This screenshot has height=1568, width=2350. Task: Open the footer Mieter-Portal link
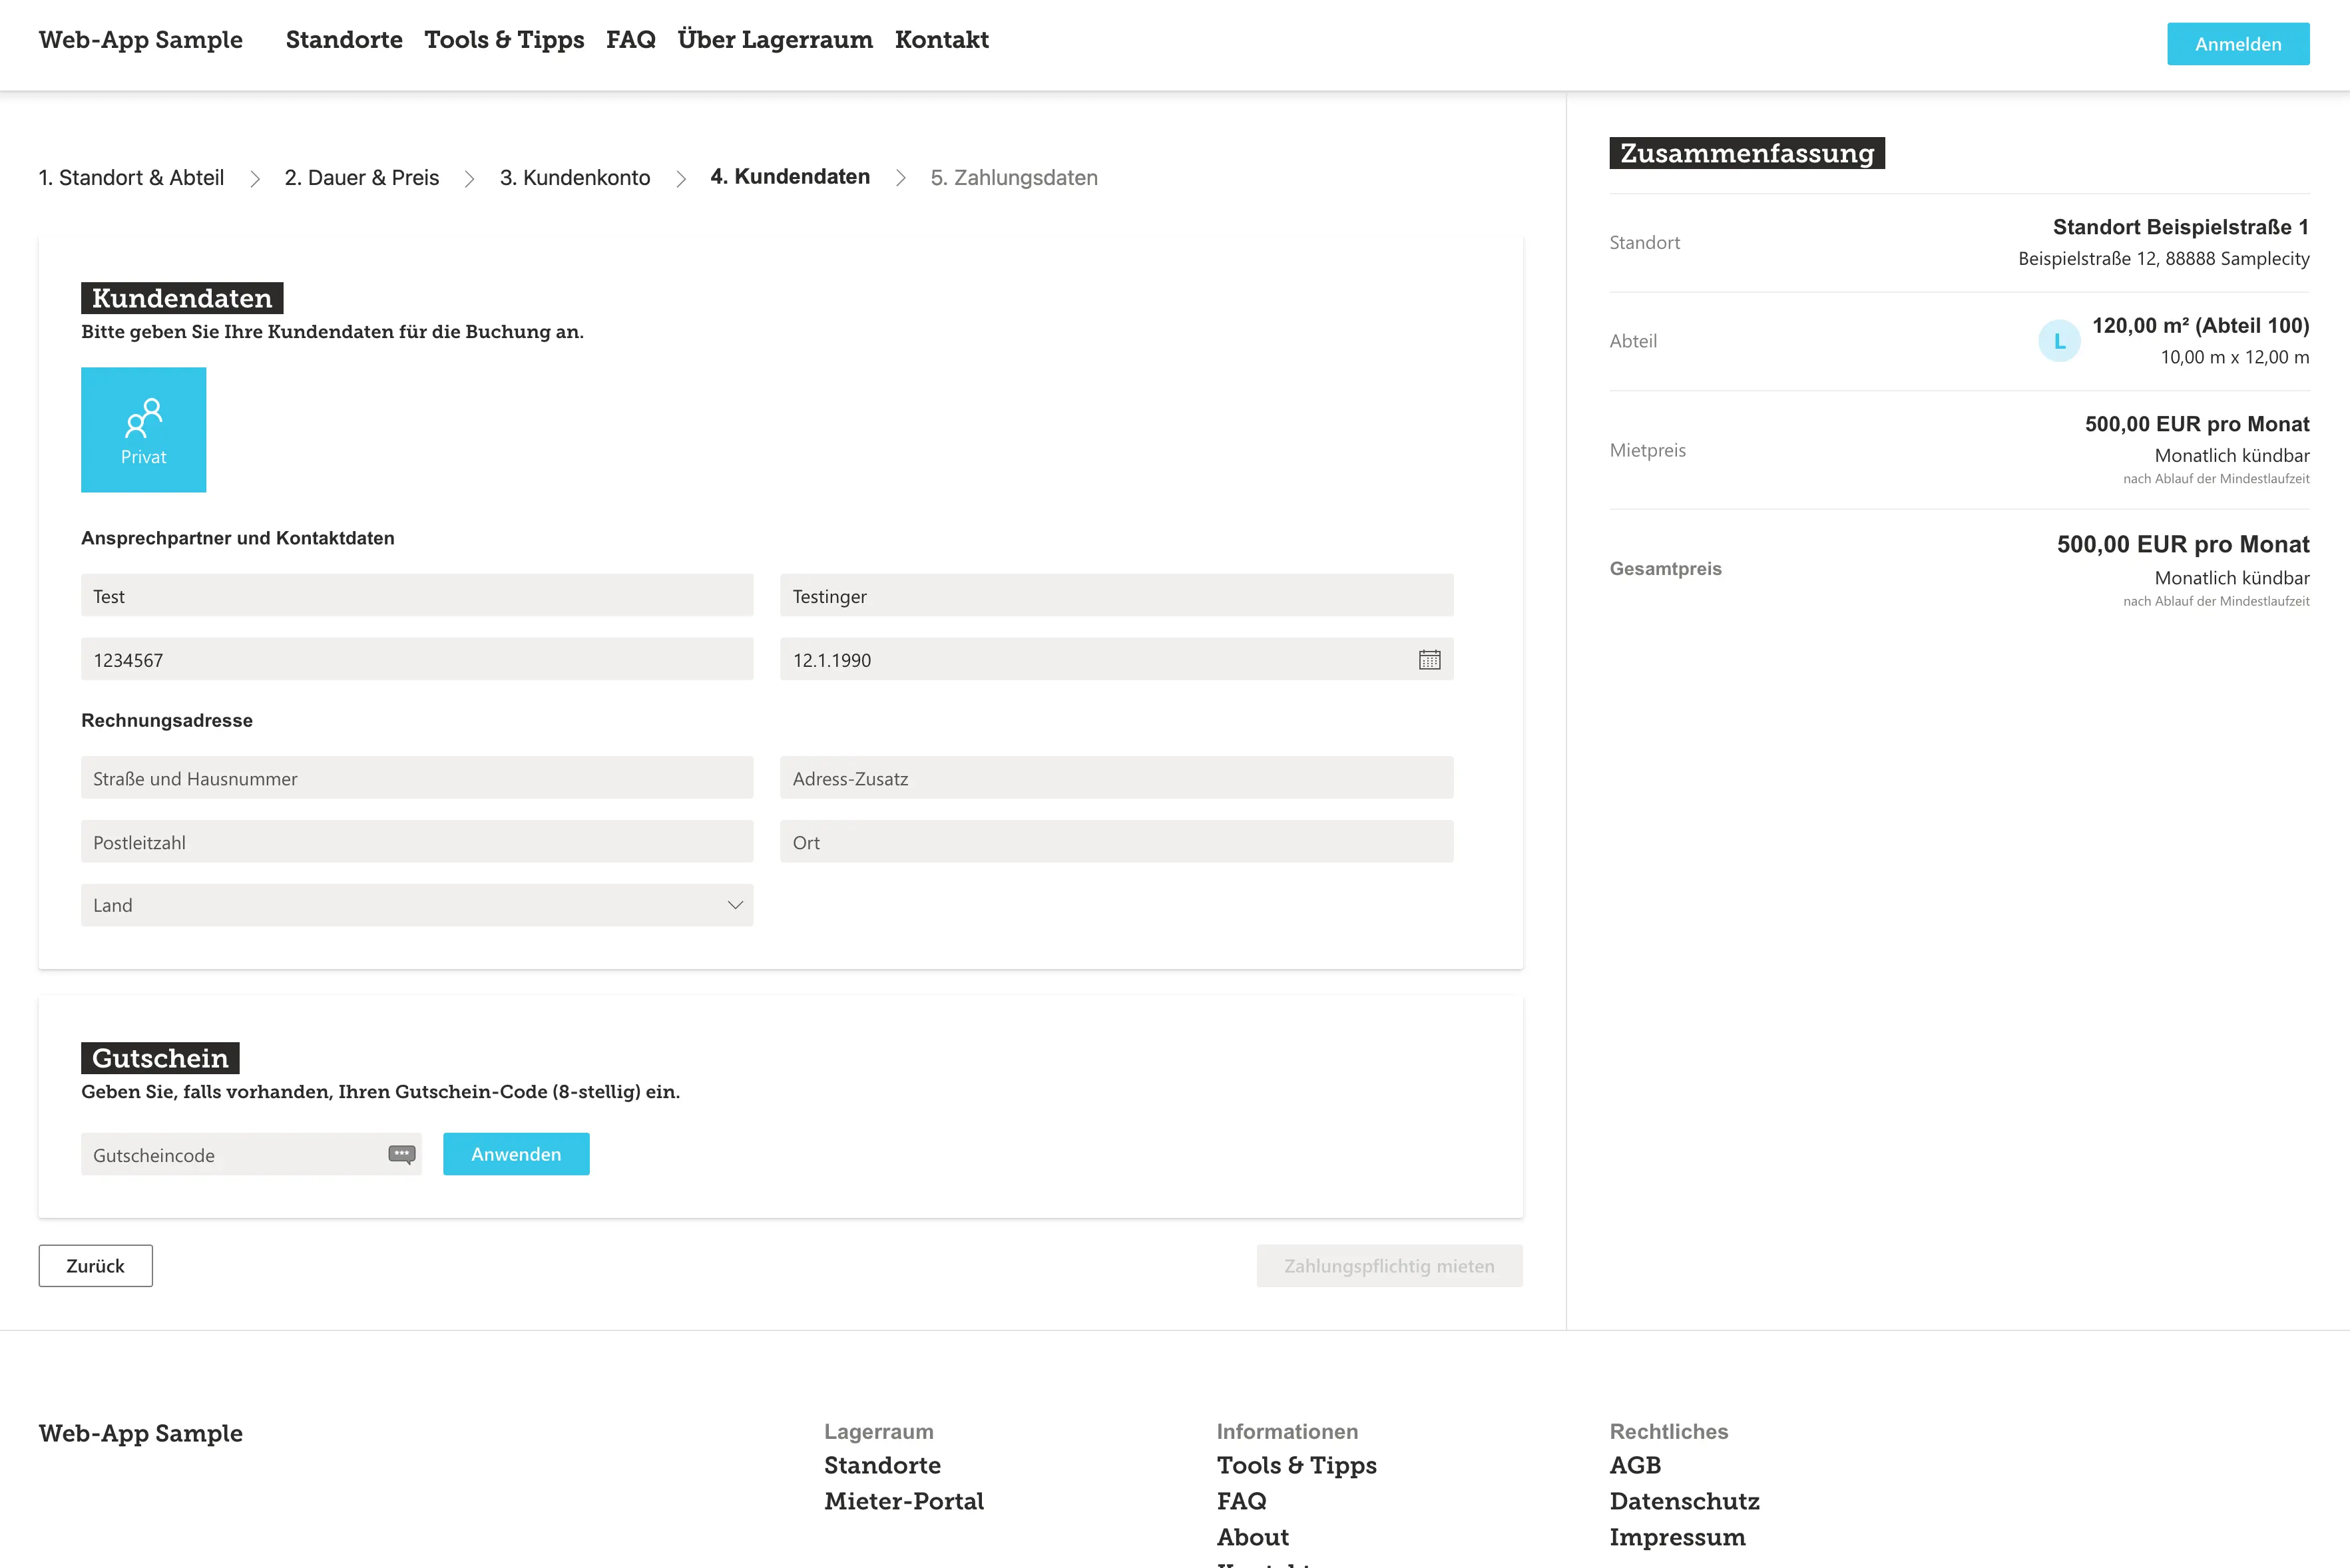point(904,1502)
